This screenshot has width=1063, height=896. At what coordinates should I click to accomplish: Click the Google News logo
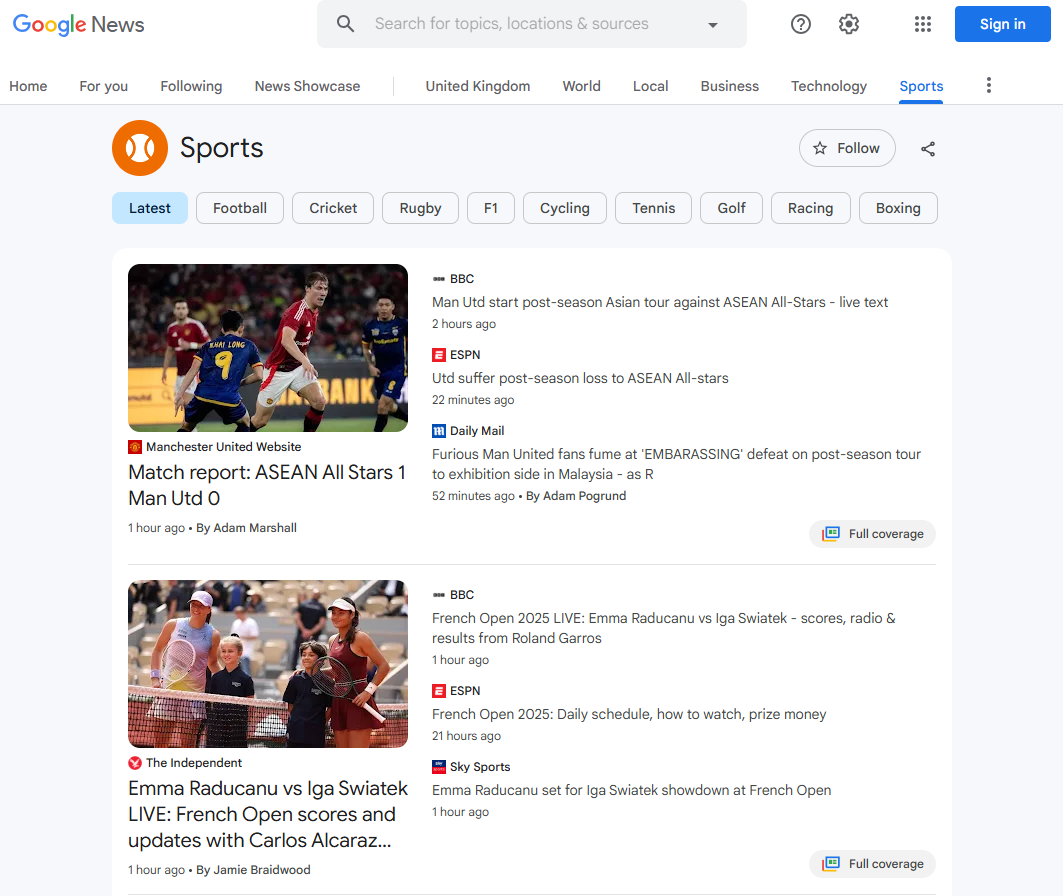click(79, 24)
